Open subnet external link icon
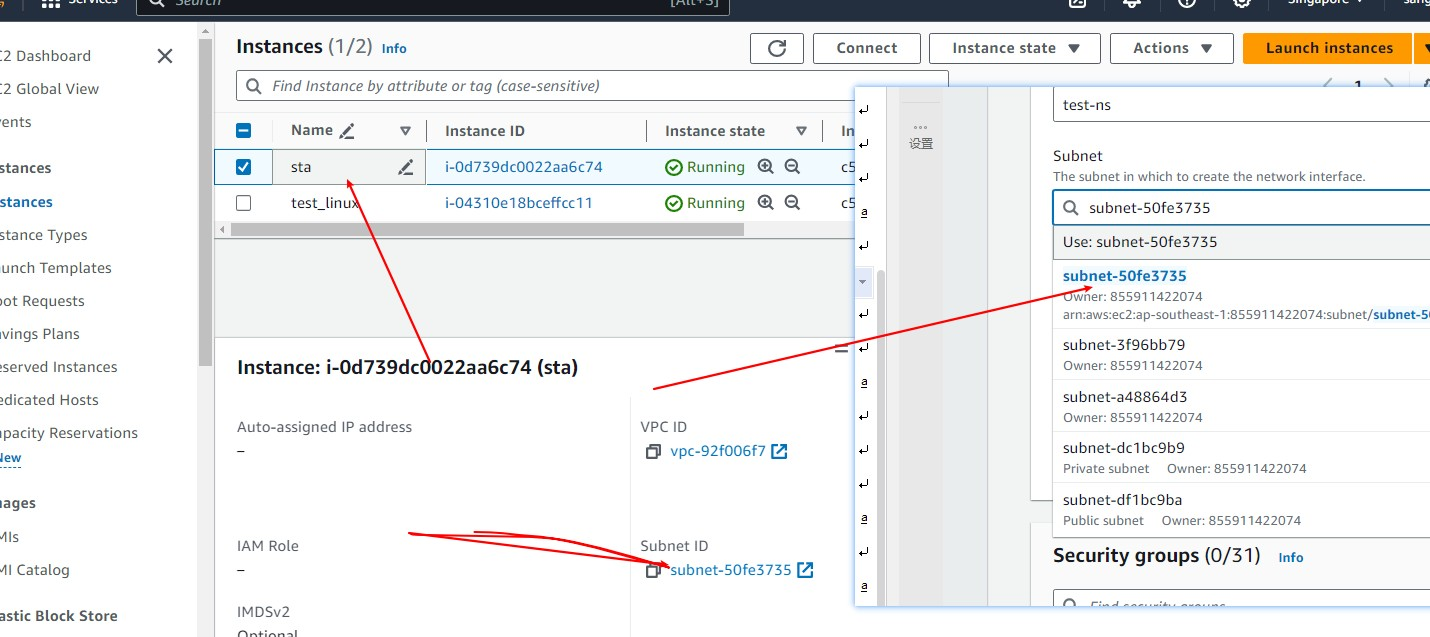This screenshot has height=637, width=1430. point(805,570)
